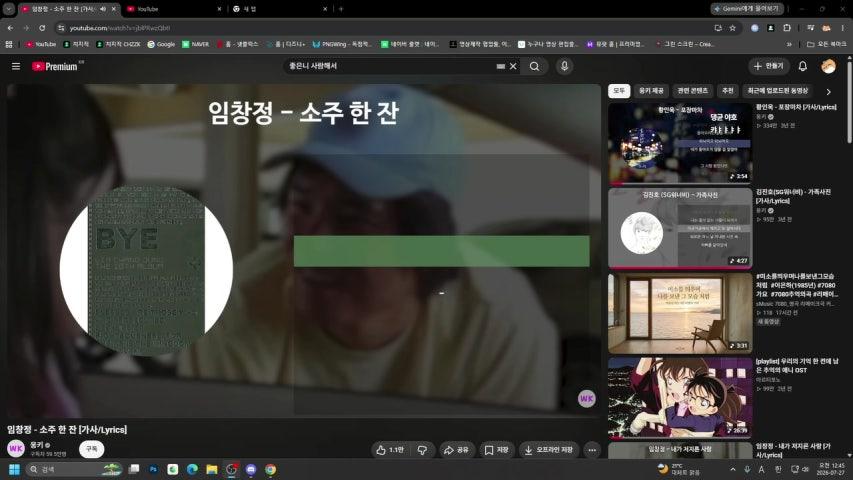This screenshot has width=853, height=480.
Task: Click the video player to pause
Action: coord(304,250)
